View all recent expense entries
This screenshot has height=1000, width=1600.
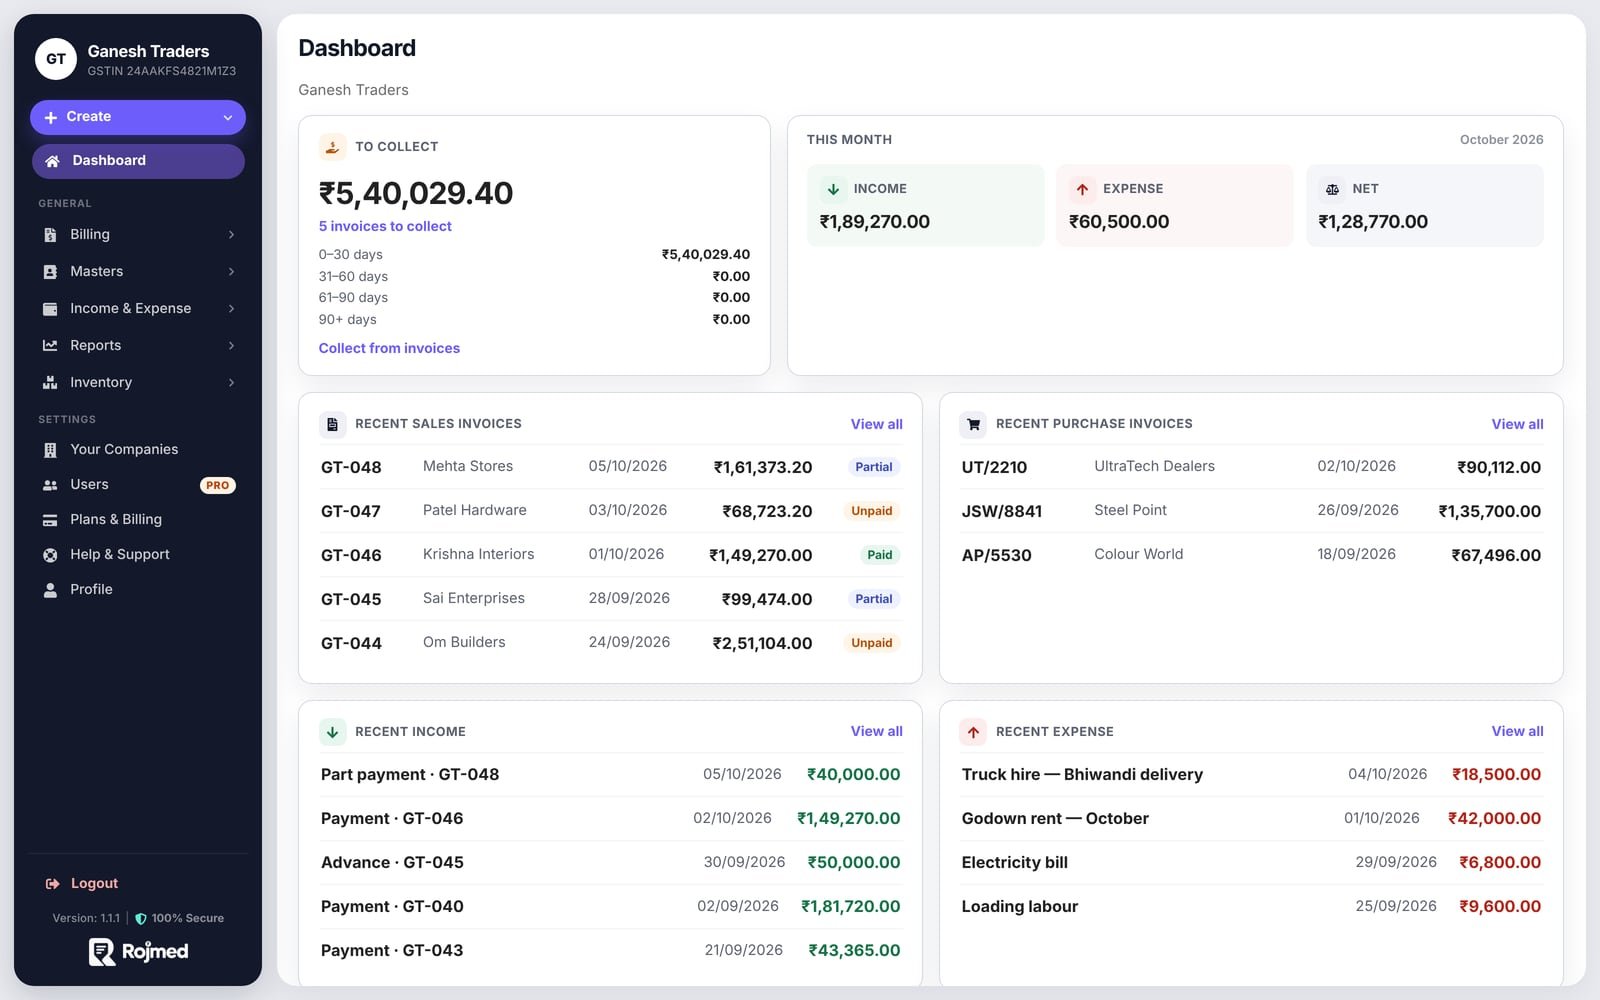point(1517,732)
